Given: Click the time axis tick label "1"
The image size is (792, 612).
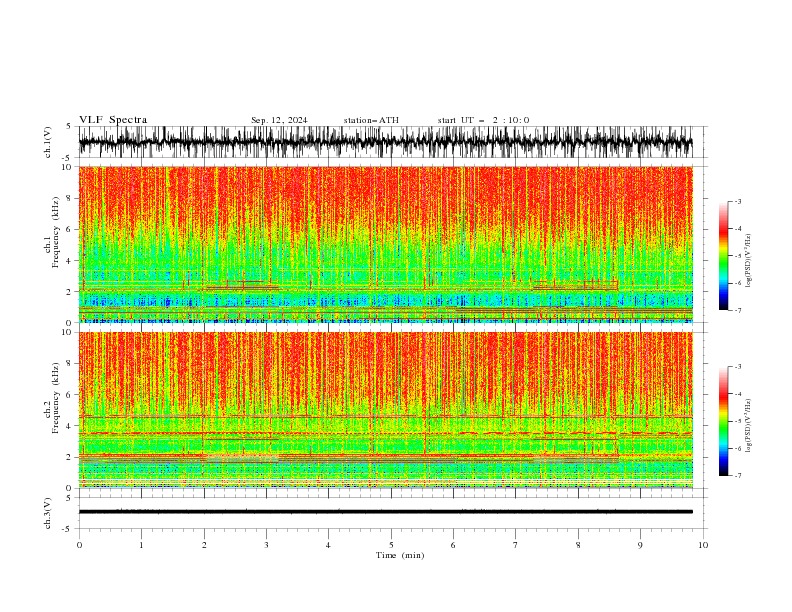Looking at the screenshot, I should (x=141, y=545).
